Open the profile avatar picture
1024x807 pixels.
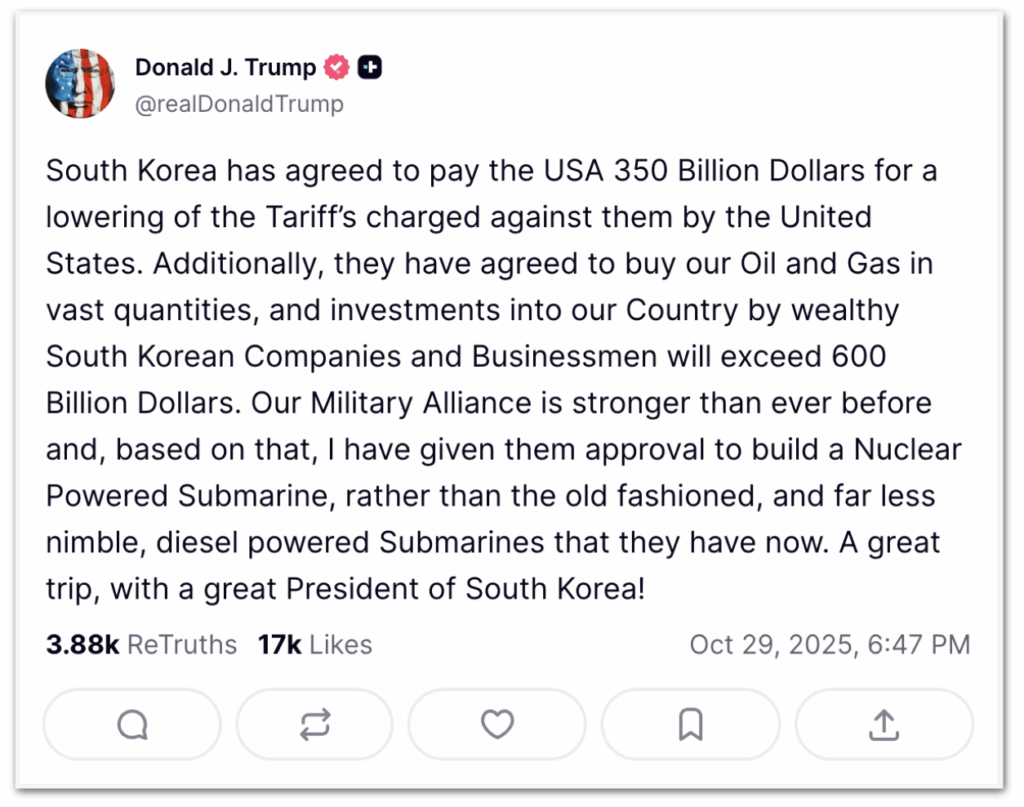pos(80,83)
